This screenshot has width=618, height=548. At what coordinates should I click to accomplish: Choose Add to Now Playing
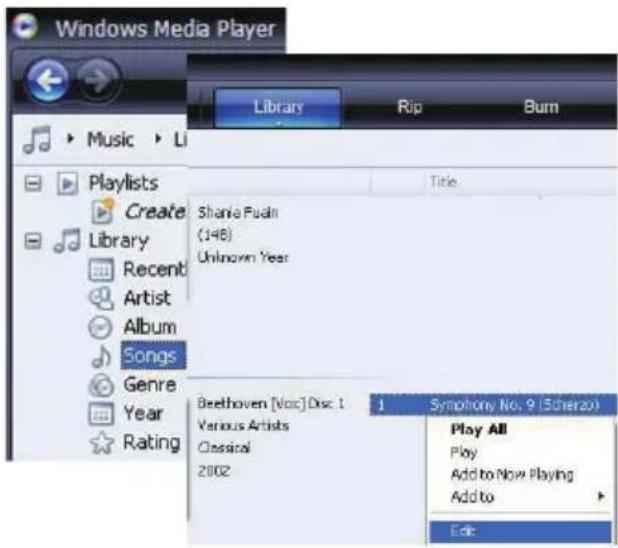pos(512,474)
